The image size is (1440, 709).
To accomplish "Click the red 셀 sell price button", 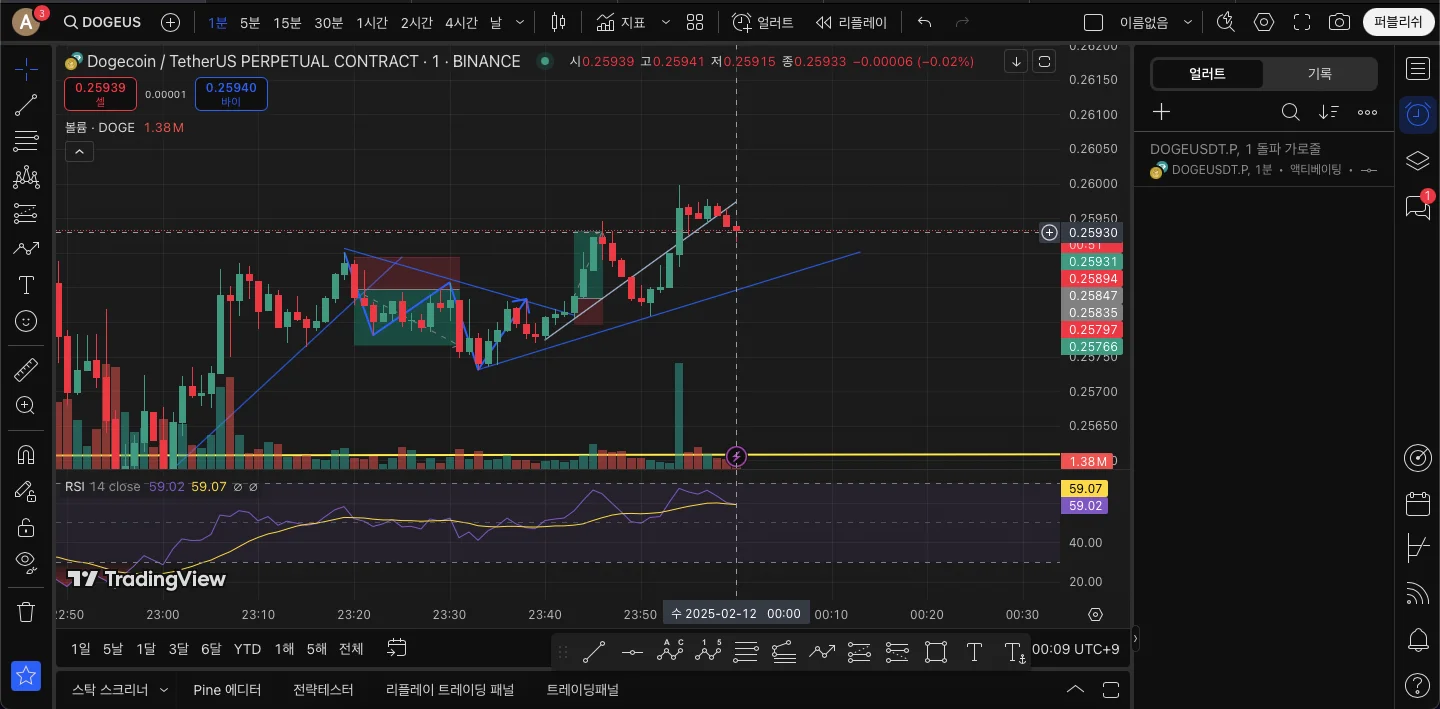I will coord(100,94).
